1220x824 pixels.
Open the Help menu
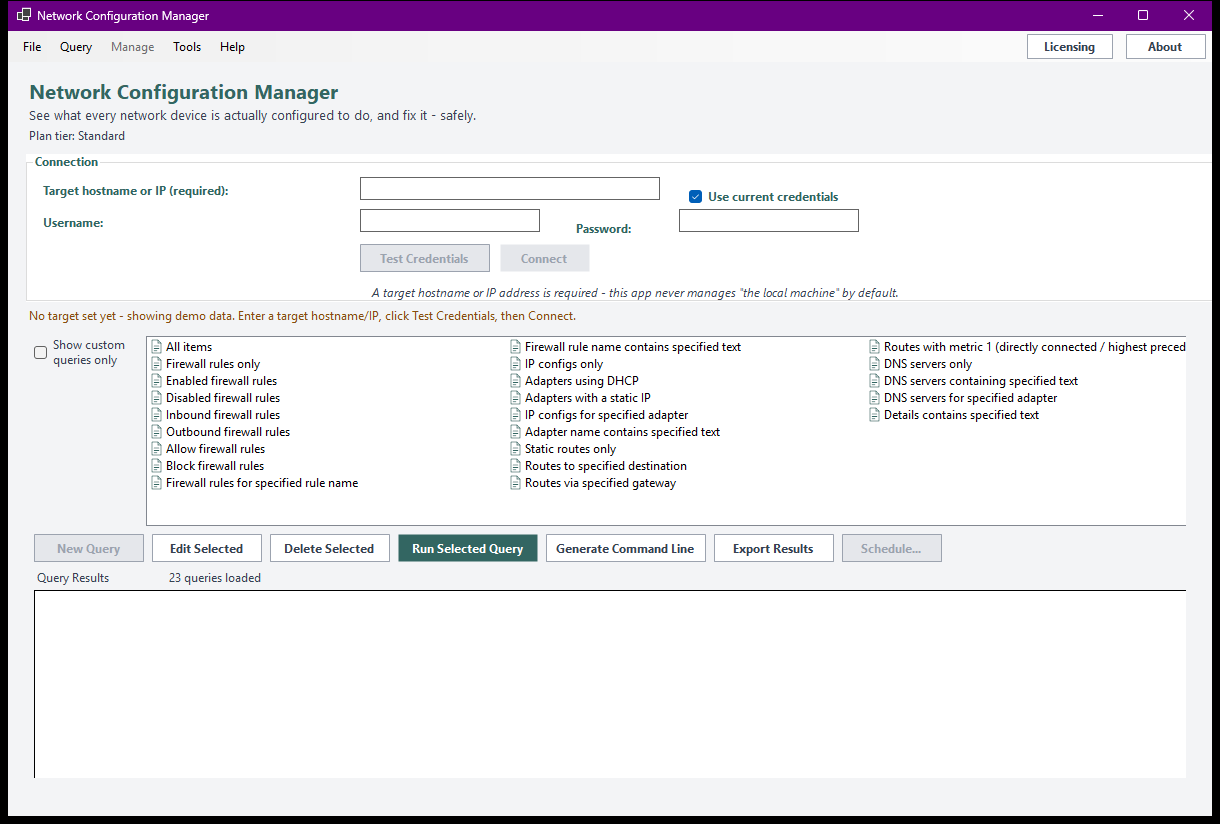[232, 47]
